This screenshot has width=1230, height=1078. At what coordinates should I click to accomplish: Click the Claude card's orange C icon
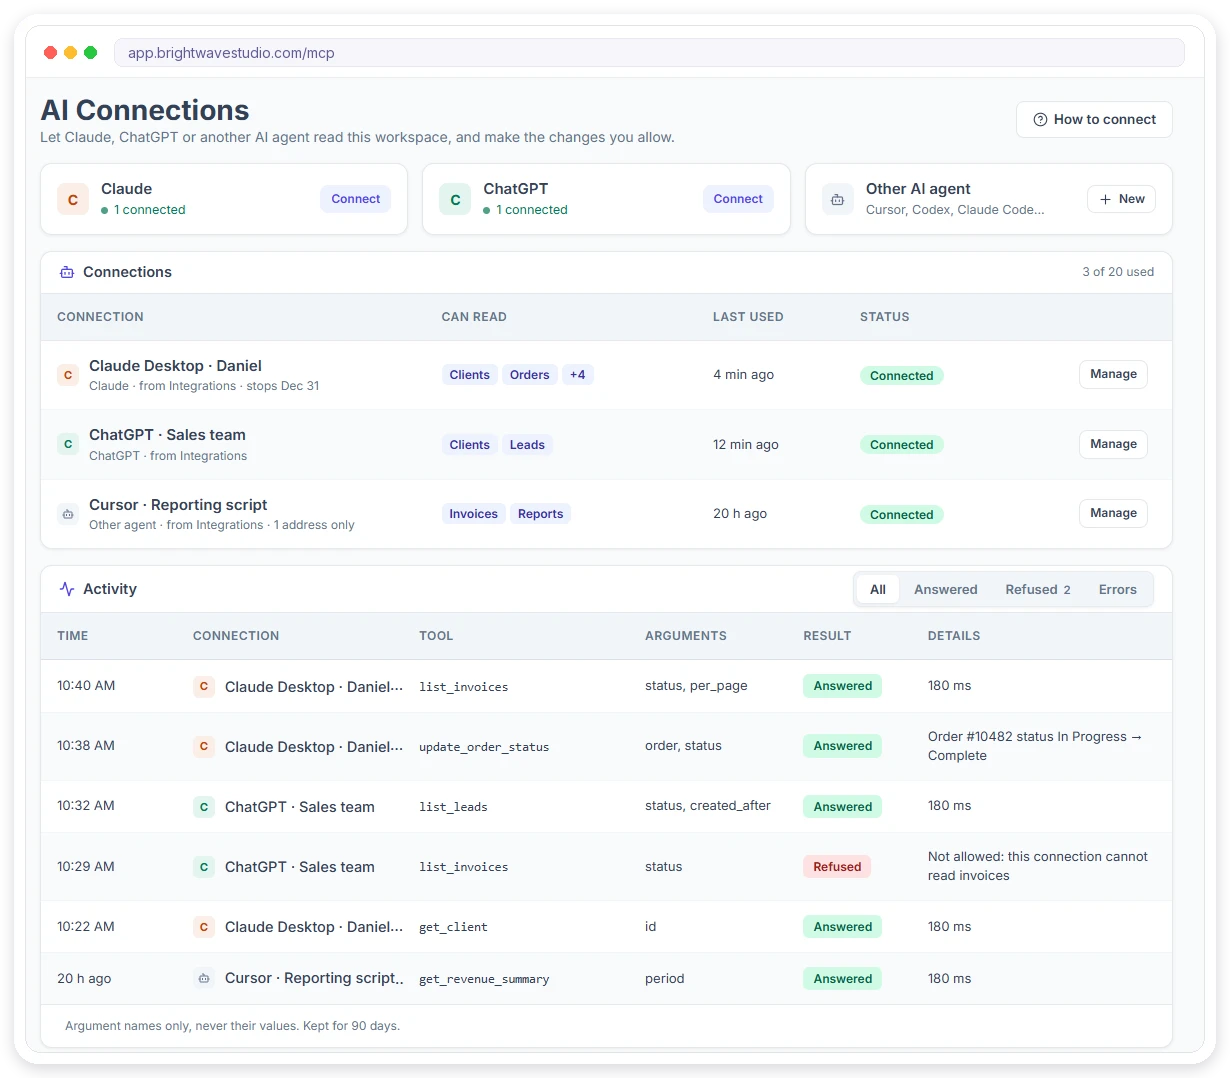[x=73, y=199]
